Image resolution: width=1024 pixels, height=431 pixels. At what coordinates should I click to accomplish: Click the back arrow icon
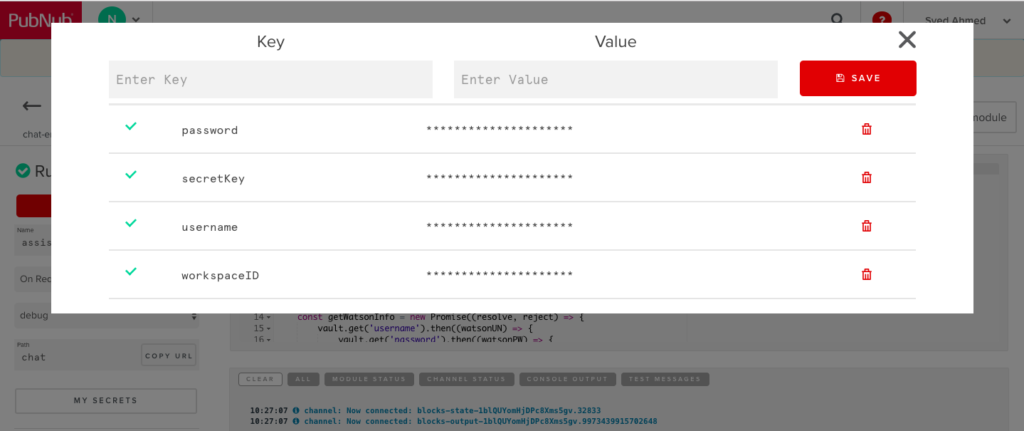click(32, 106)
